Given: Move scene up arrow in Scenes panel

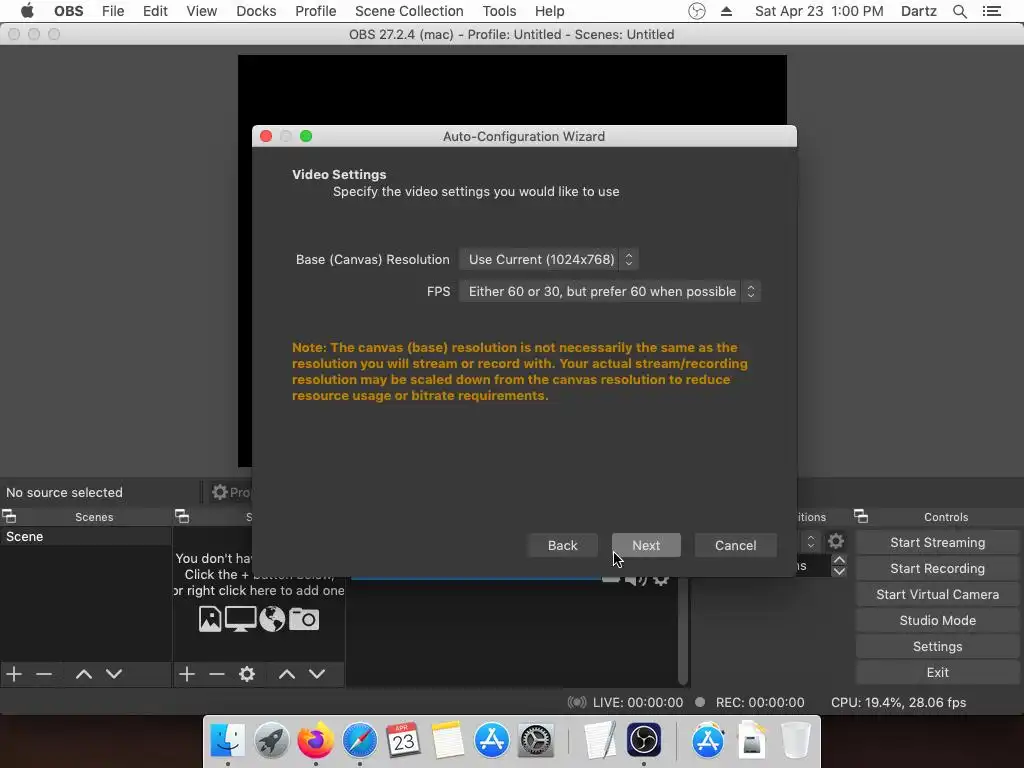Looking at the screenshot, I should click(x=84, y=674).
